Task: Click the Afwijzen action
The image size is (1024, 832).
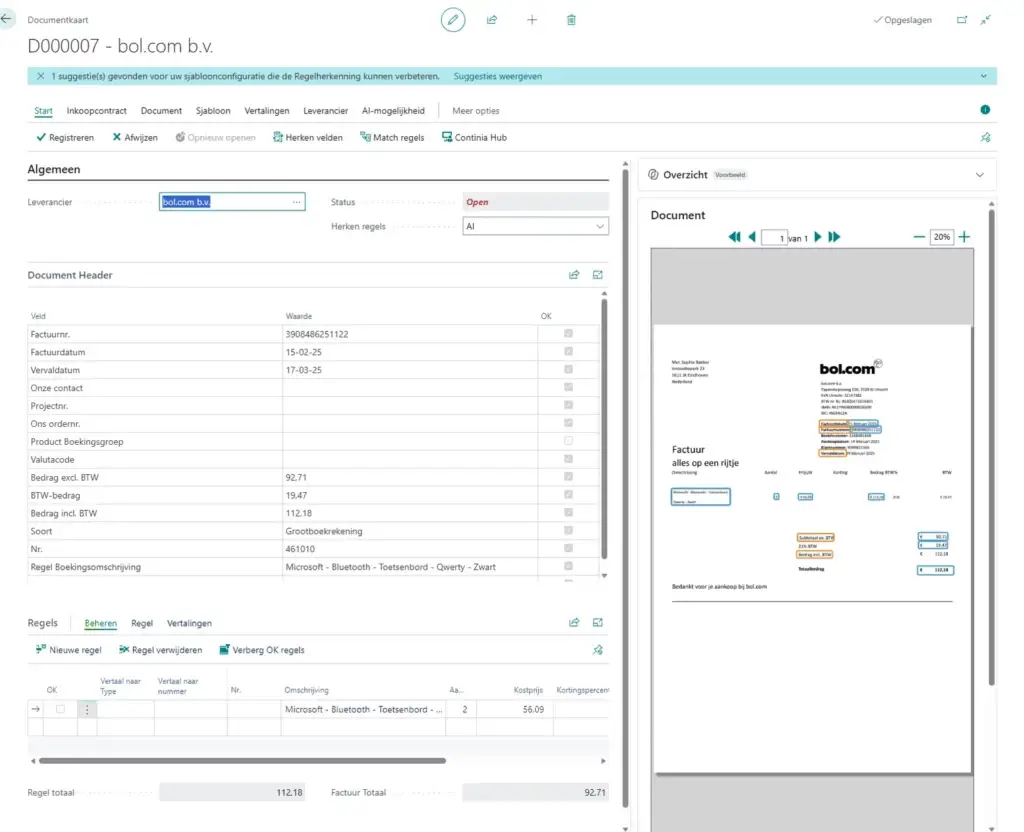Action: [x=135, y=137]
